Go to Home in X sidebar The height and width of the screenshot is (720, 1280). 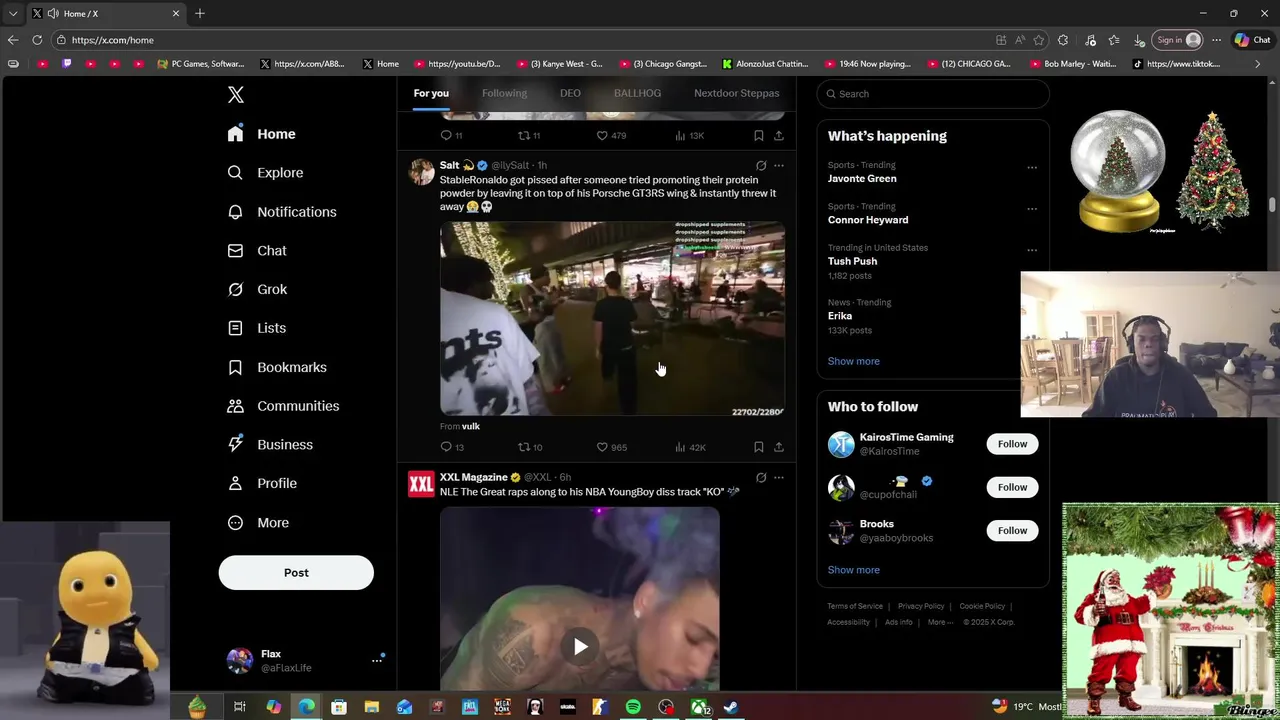point(261,134)
